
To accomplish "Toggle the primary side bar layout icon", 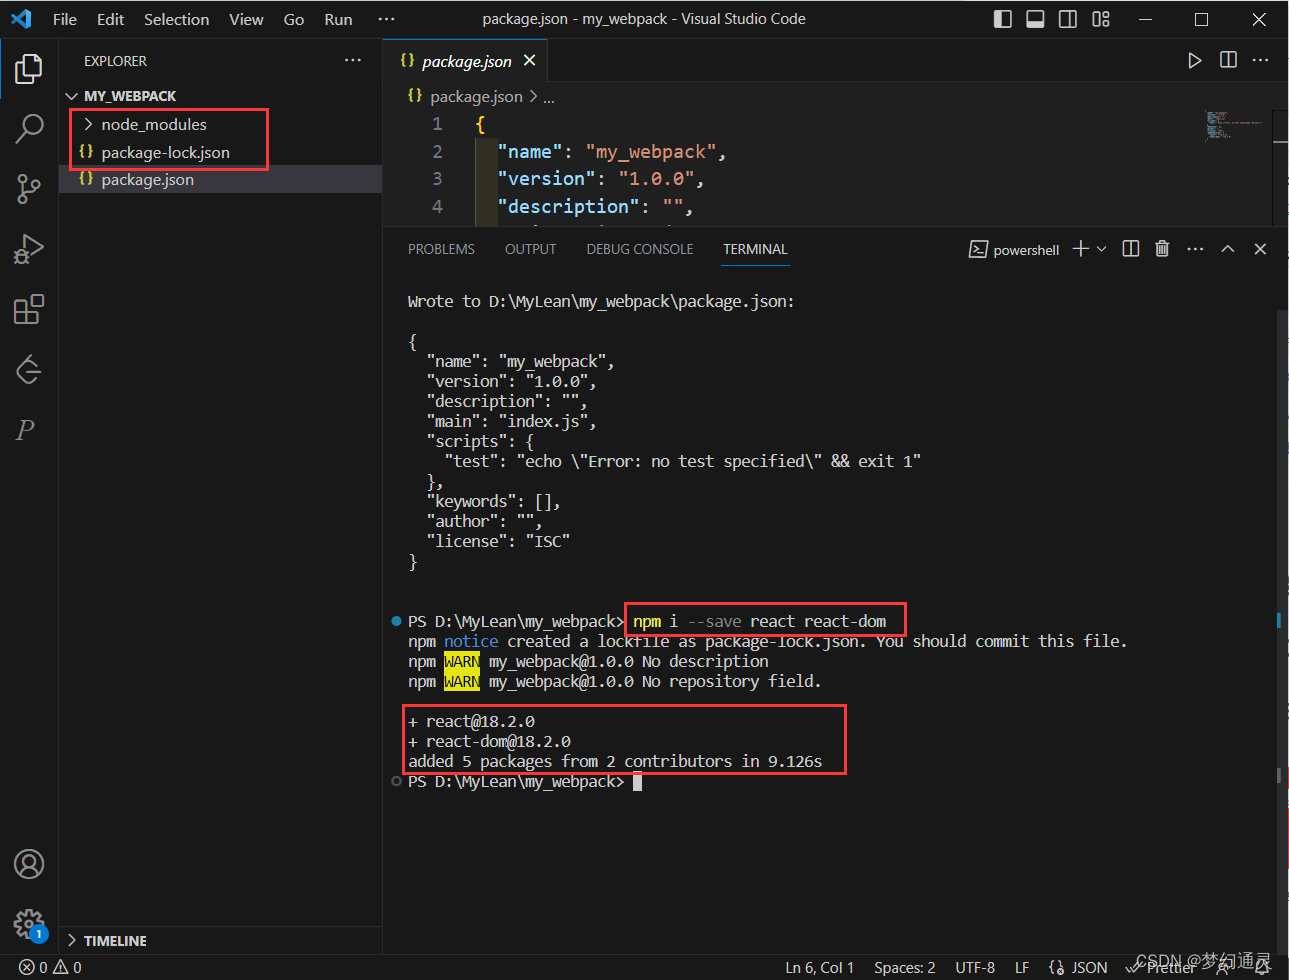I will (x=1003, y=19).
